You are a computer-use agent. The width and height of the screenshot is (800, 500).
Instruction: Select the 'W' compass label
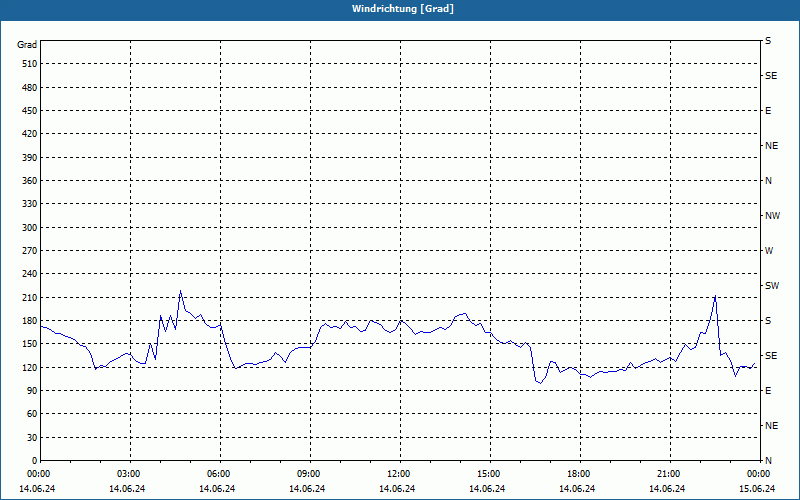click(769, 251)
